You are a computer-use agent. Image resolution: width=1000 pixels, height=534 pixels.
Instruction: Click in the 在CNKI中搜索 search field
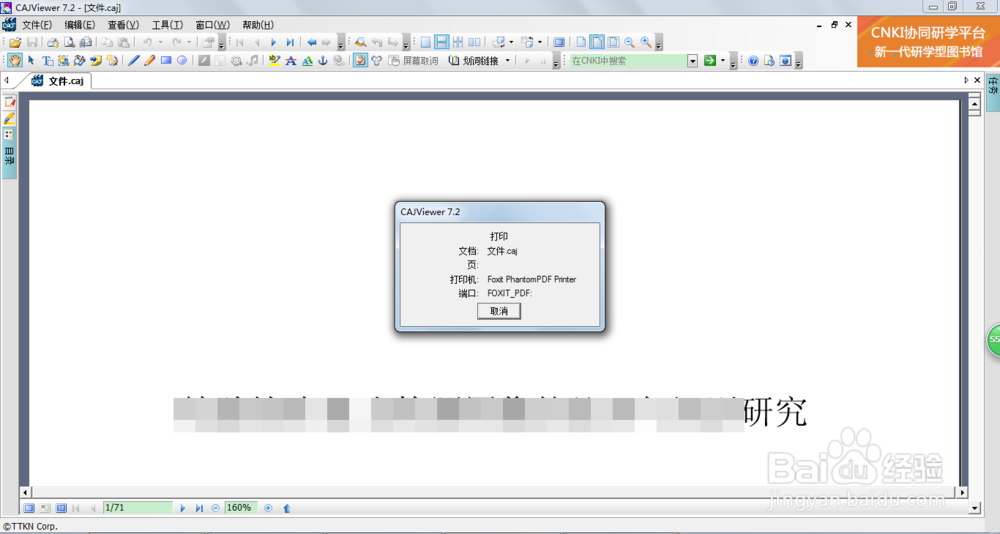(x=628, y=61)
